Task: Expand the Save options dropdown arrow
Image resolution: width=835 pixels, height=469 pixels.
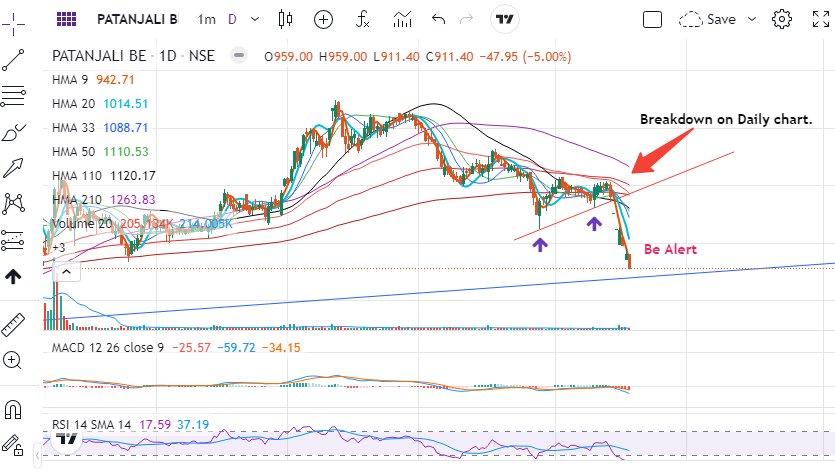Action: pos(752,20)
